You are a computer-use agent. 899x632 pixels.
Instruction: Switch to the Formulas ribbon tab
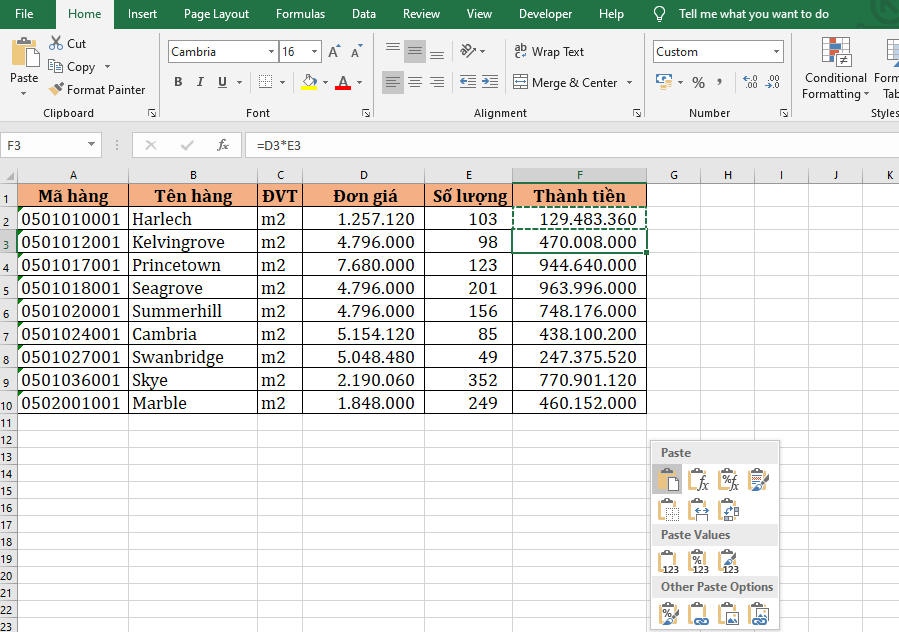(x=300, y=14)
